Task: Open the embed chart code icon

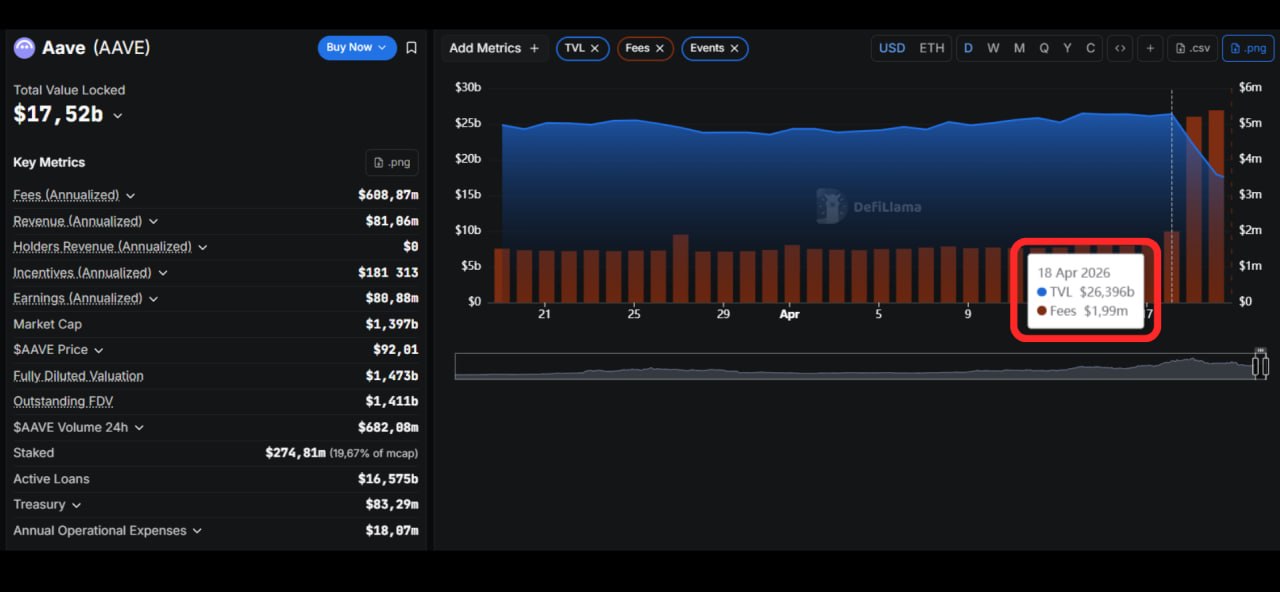Action: tap(1120, 48)
